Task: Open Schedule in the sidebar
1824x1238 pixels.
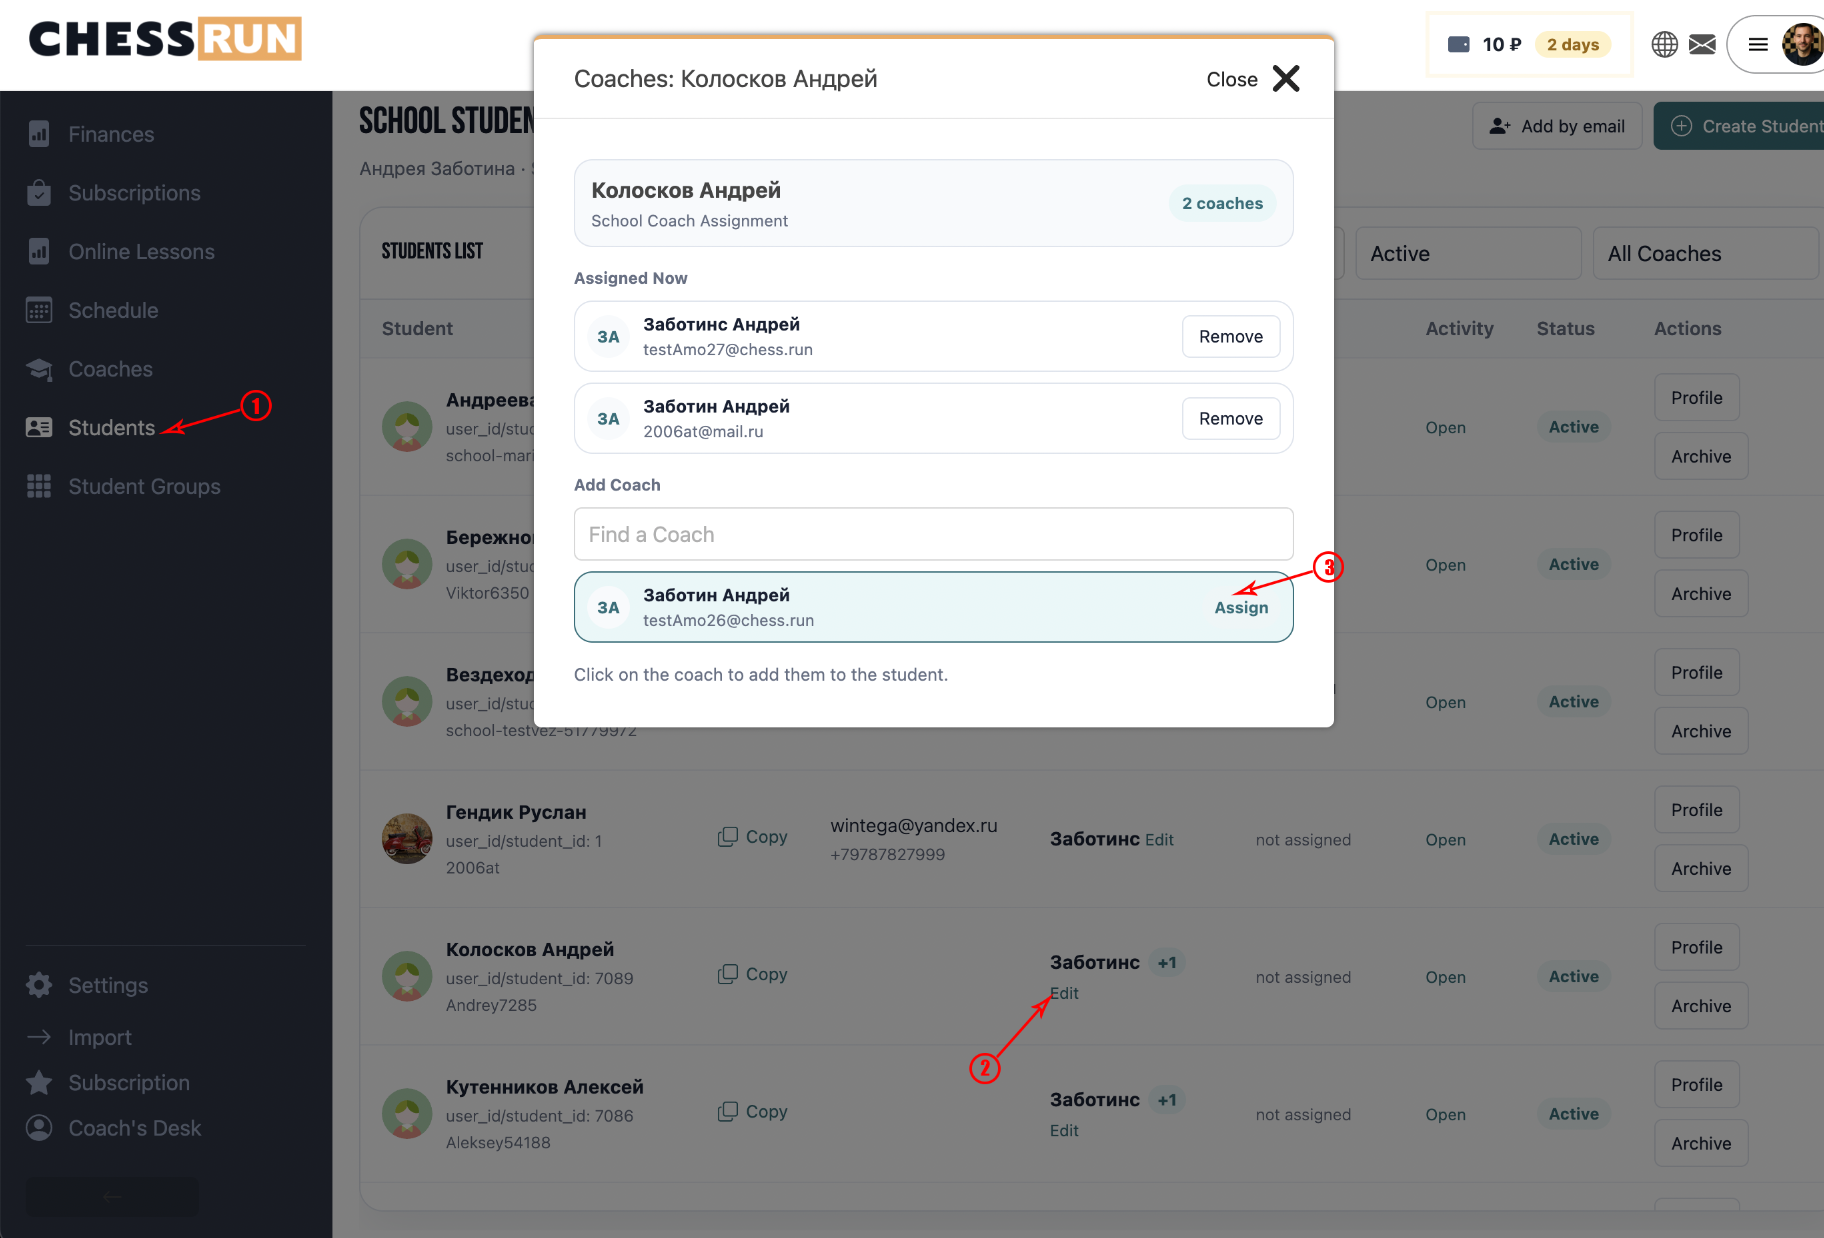Action: click(x=113, y=310)
